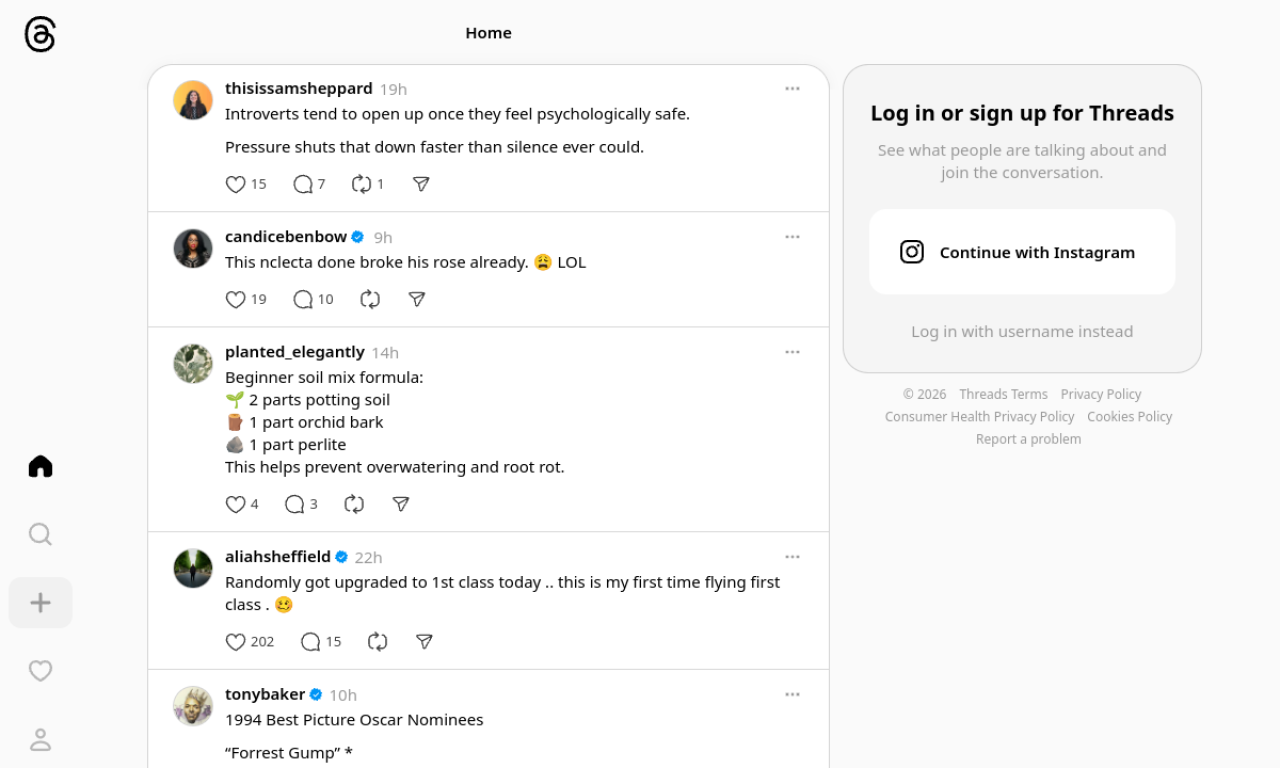Screen dimensions: 1280x768
Task: Open the Home feed via sidebar house icon
Action: point(40,466)
